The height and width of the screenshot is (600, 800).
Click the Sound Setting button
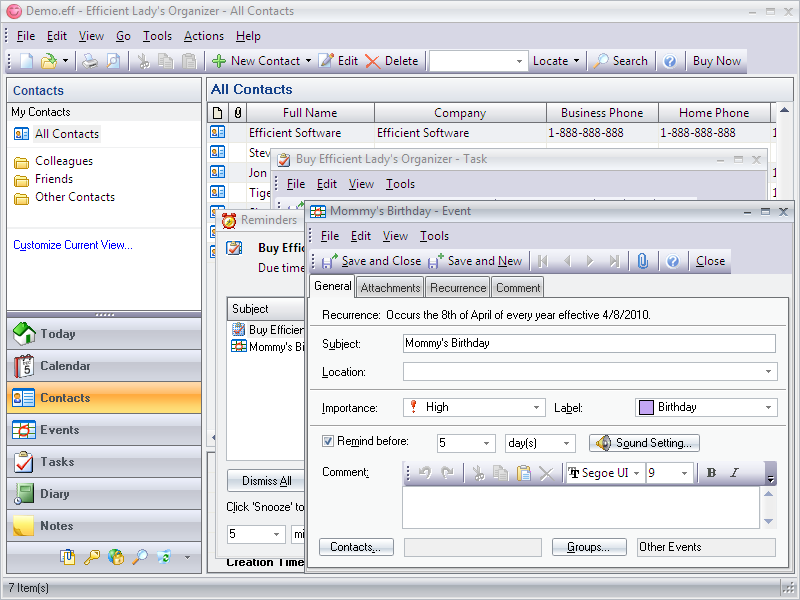coord(644,443)
